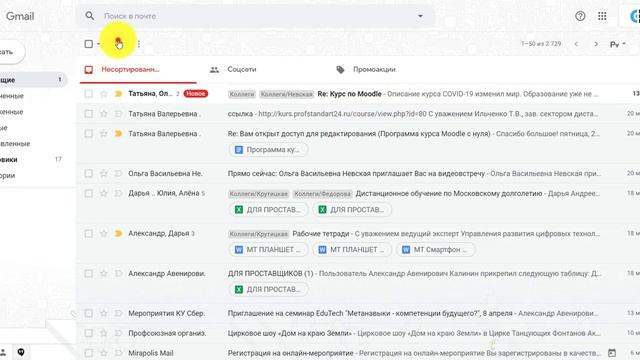Select checkbox for Профсоюзная организ. email
Image resolution: width=640 pixels, height=360 pixels.
tap(89, 333)
